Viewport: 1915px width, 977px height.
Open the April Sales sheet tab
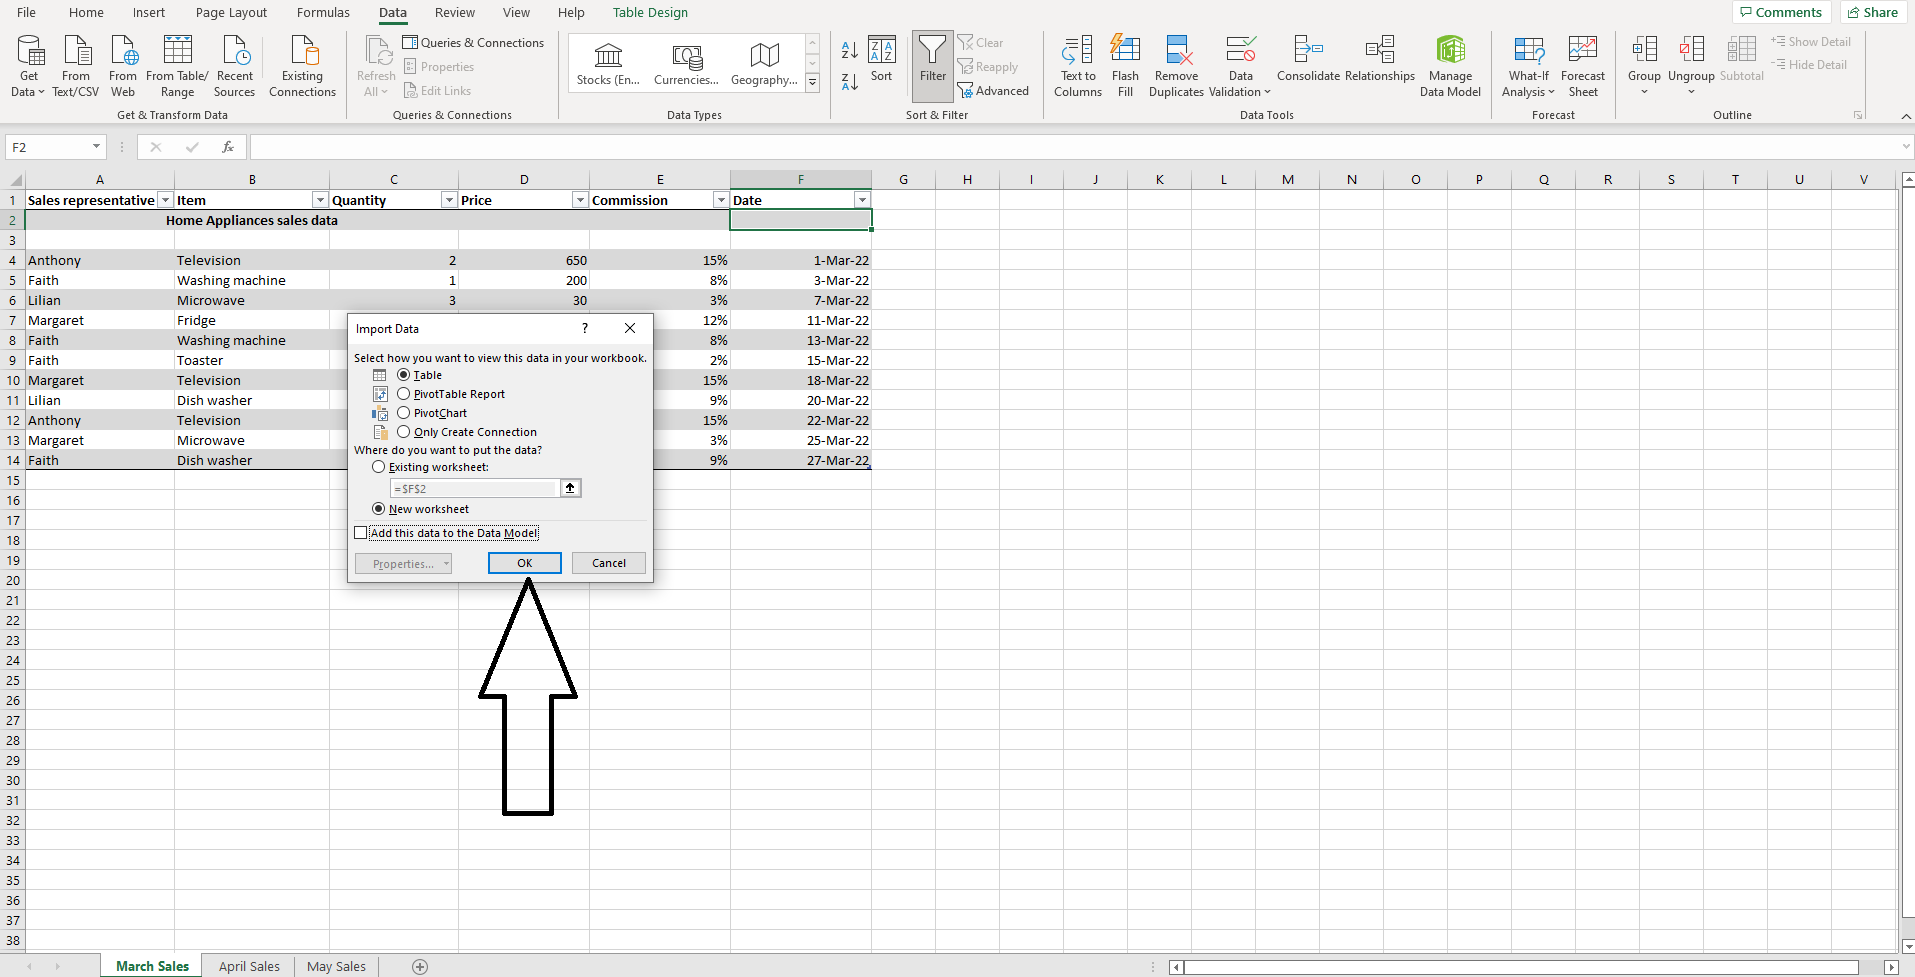pyautogui.click(x=248, y=965)
